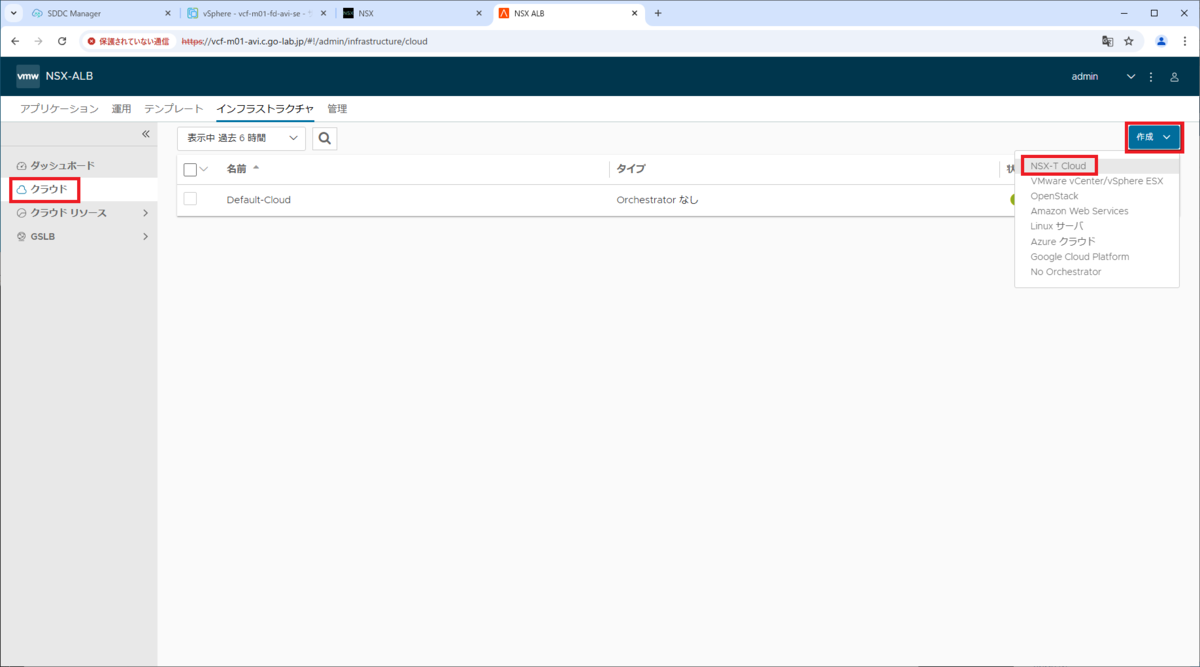
Task: Open the vertical three-dot menu in header
Action: pyautogui.click(x=1151, y=77)
